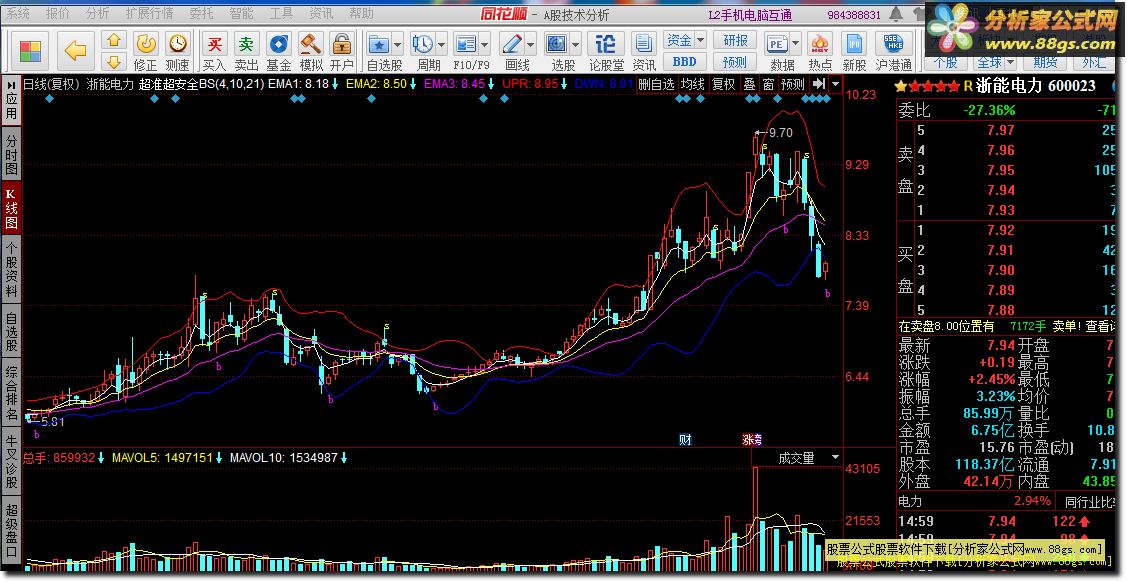
Task: Click the 删自选 remove from watchlist button
Action: point(657,84)
